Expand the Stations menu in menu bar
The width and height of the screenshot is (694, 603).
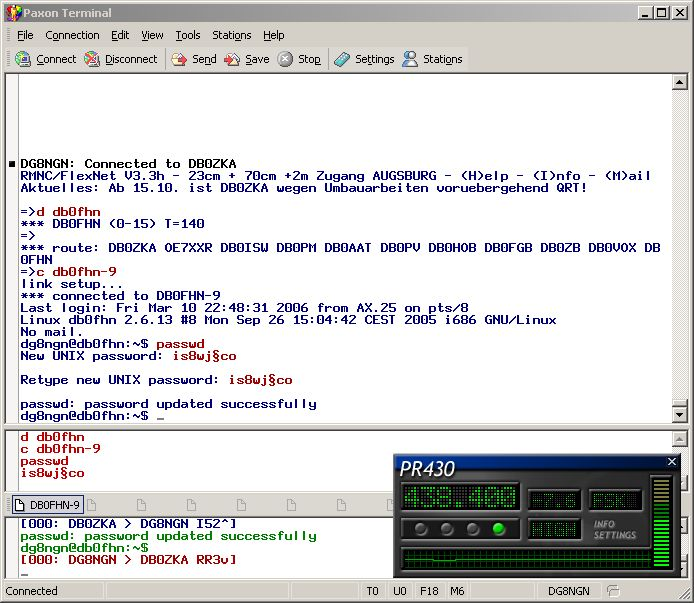click(232, 35)
